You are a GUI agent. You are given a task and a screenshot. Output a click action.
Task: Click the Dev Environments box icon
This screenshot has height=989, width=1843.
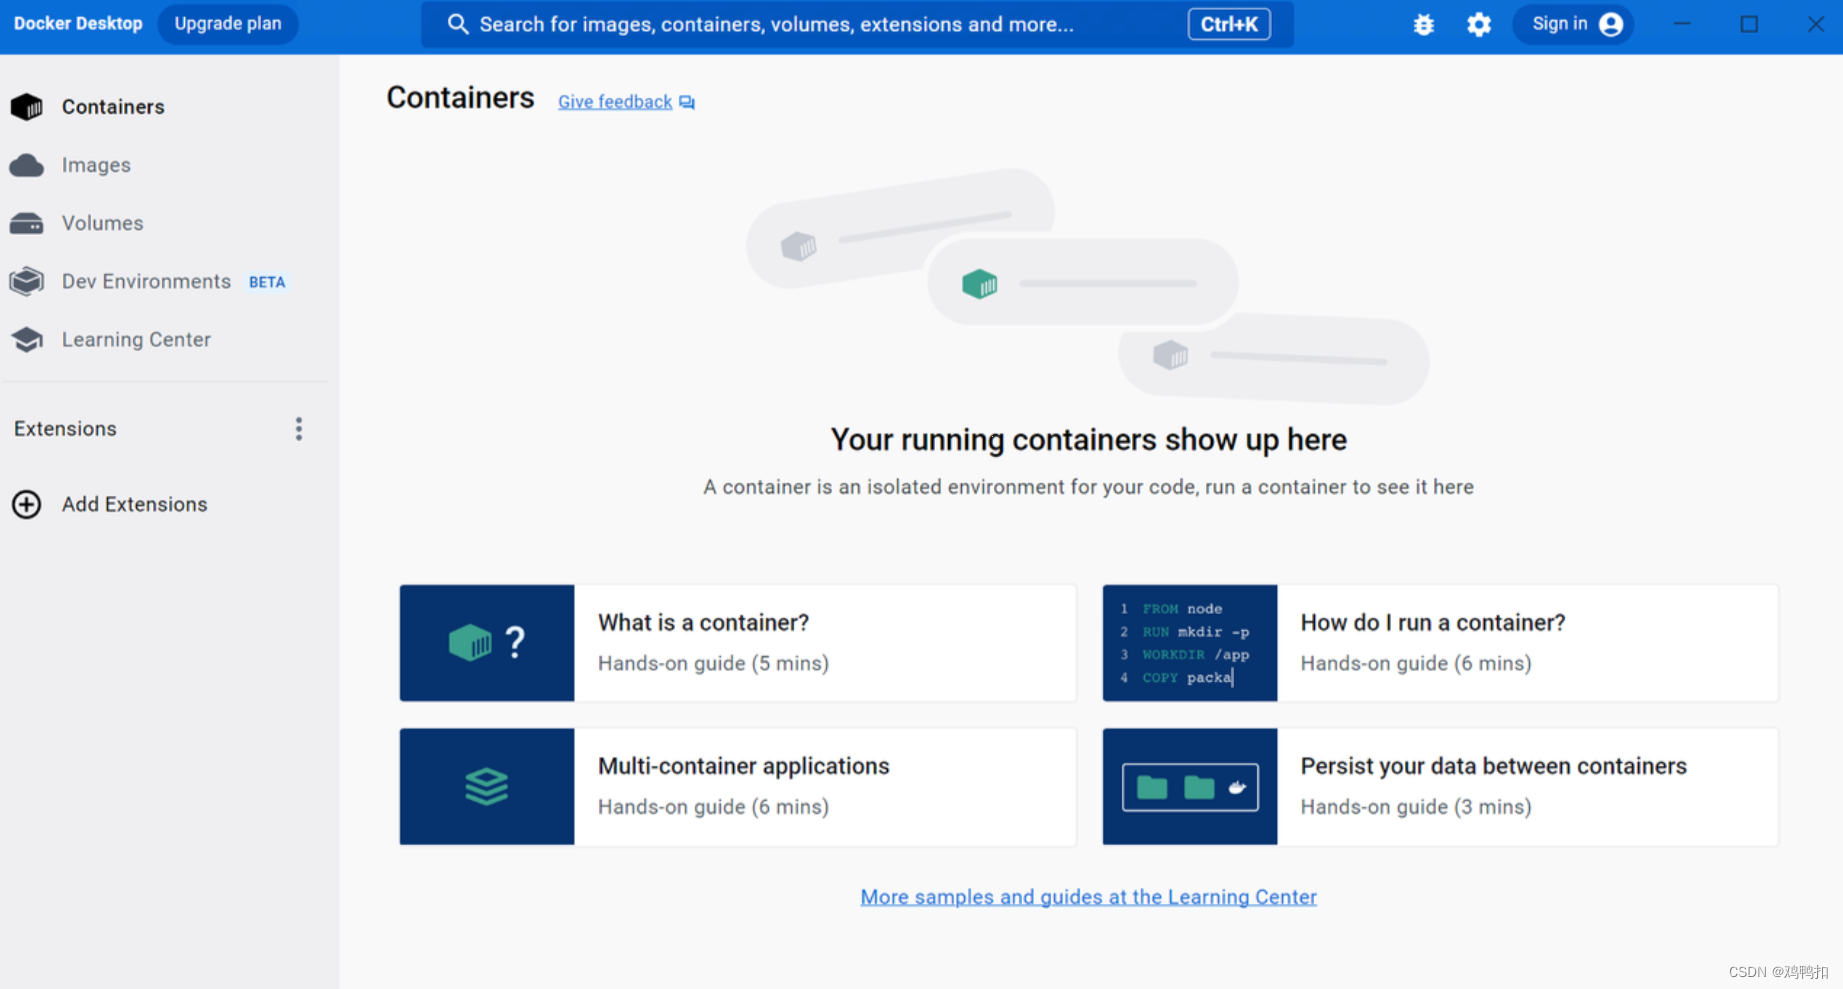point(27,281)
